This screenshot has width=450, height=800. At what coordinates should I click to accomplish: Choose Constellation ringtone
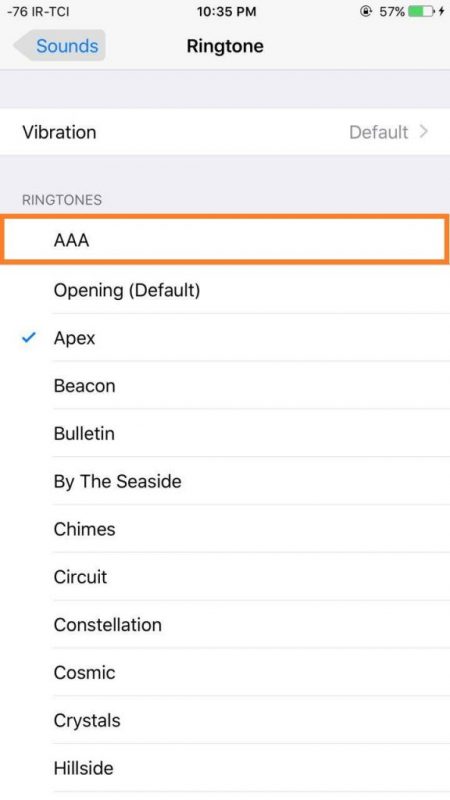coord(225,624)
